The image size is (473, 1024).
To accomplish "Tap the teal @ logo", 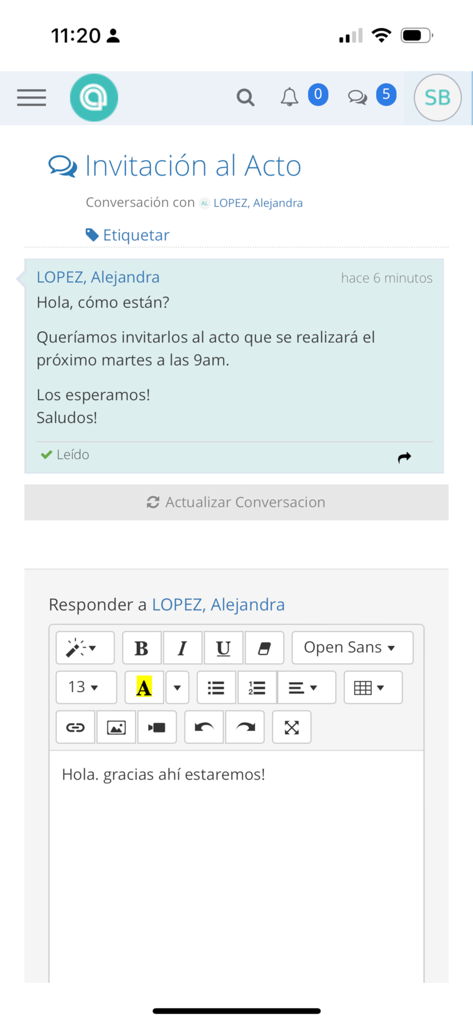I will [94, 98].
